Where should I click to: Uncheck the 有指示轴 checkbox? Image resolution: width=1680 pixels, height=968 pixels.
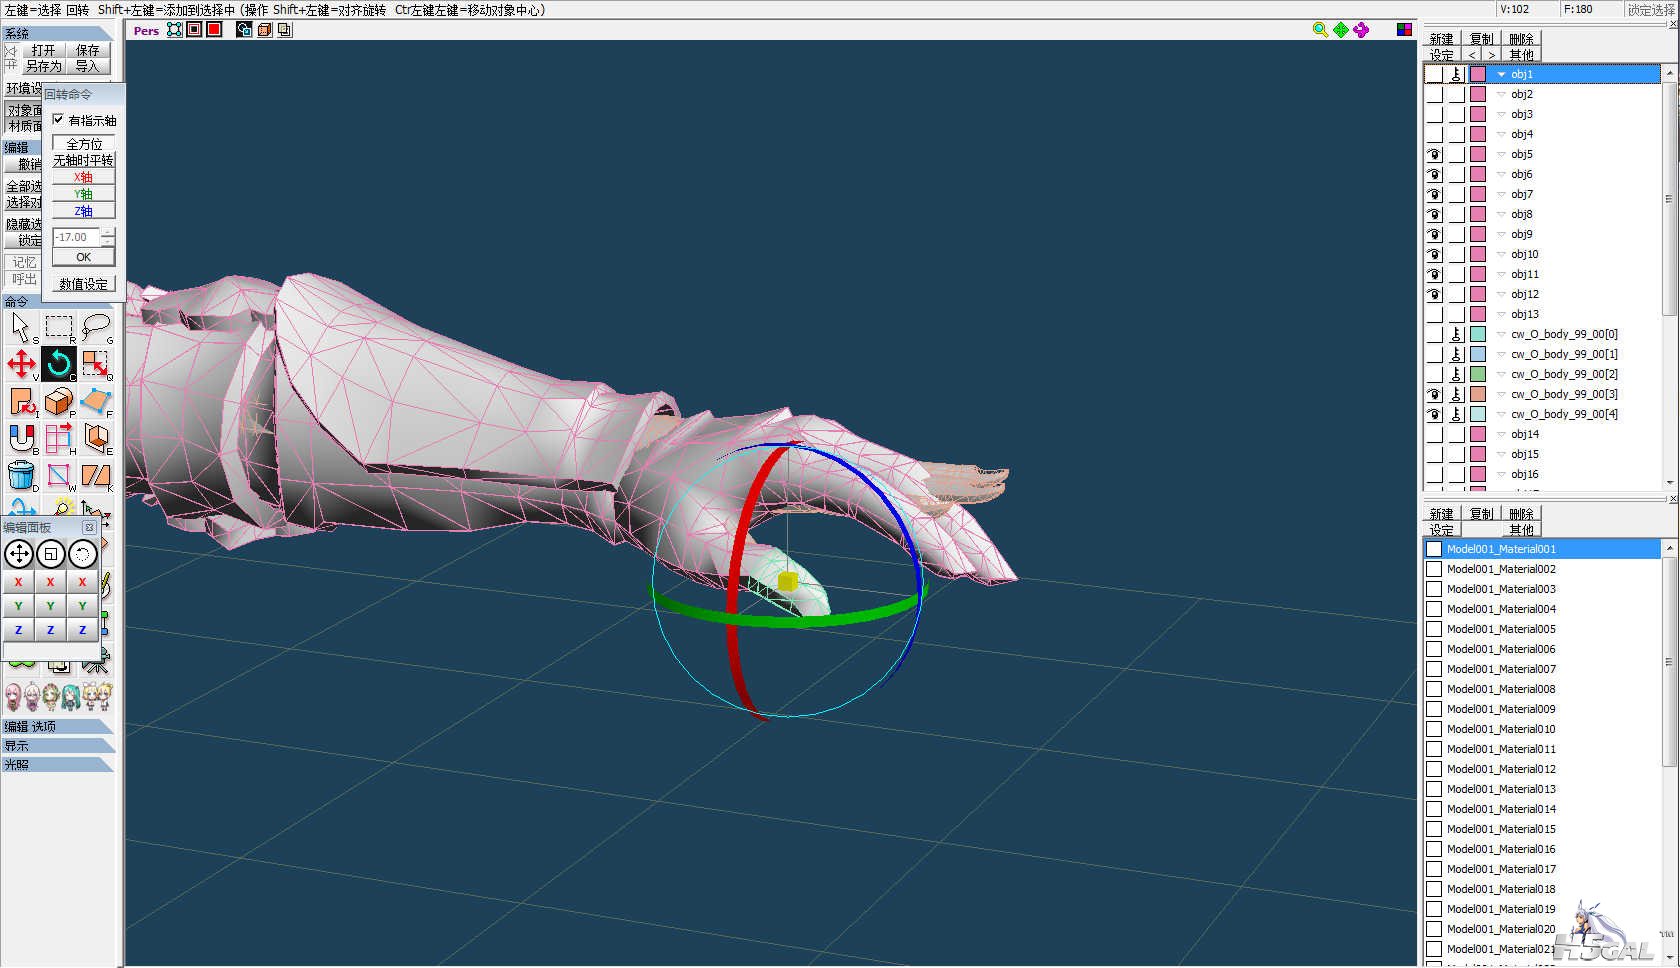pos(58,120)
